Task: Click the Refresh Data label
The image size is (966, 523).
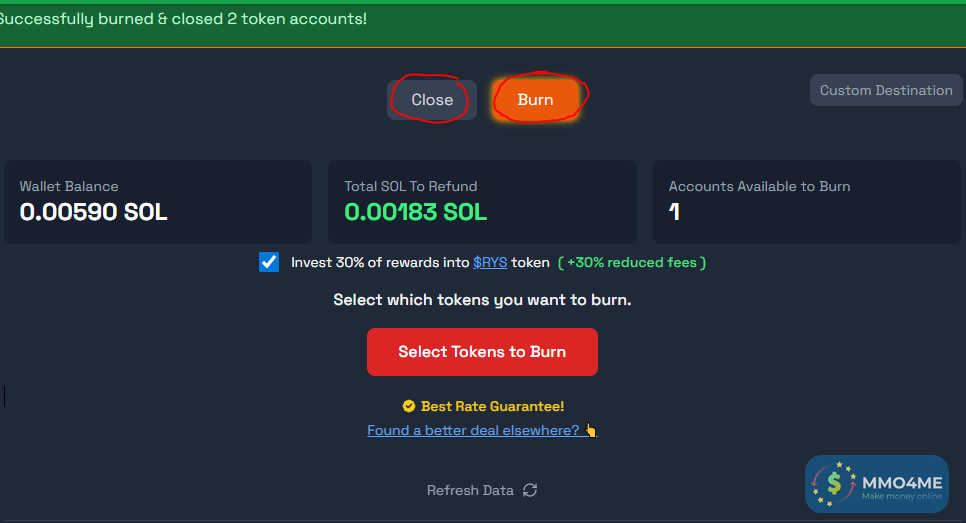Action: click(x=470, y=490)
